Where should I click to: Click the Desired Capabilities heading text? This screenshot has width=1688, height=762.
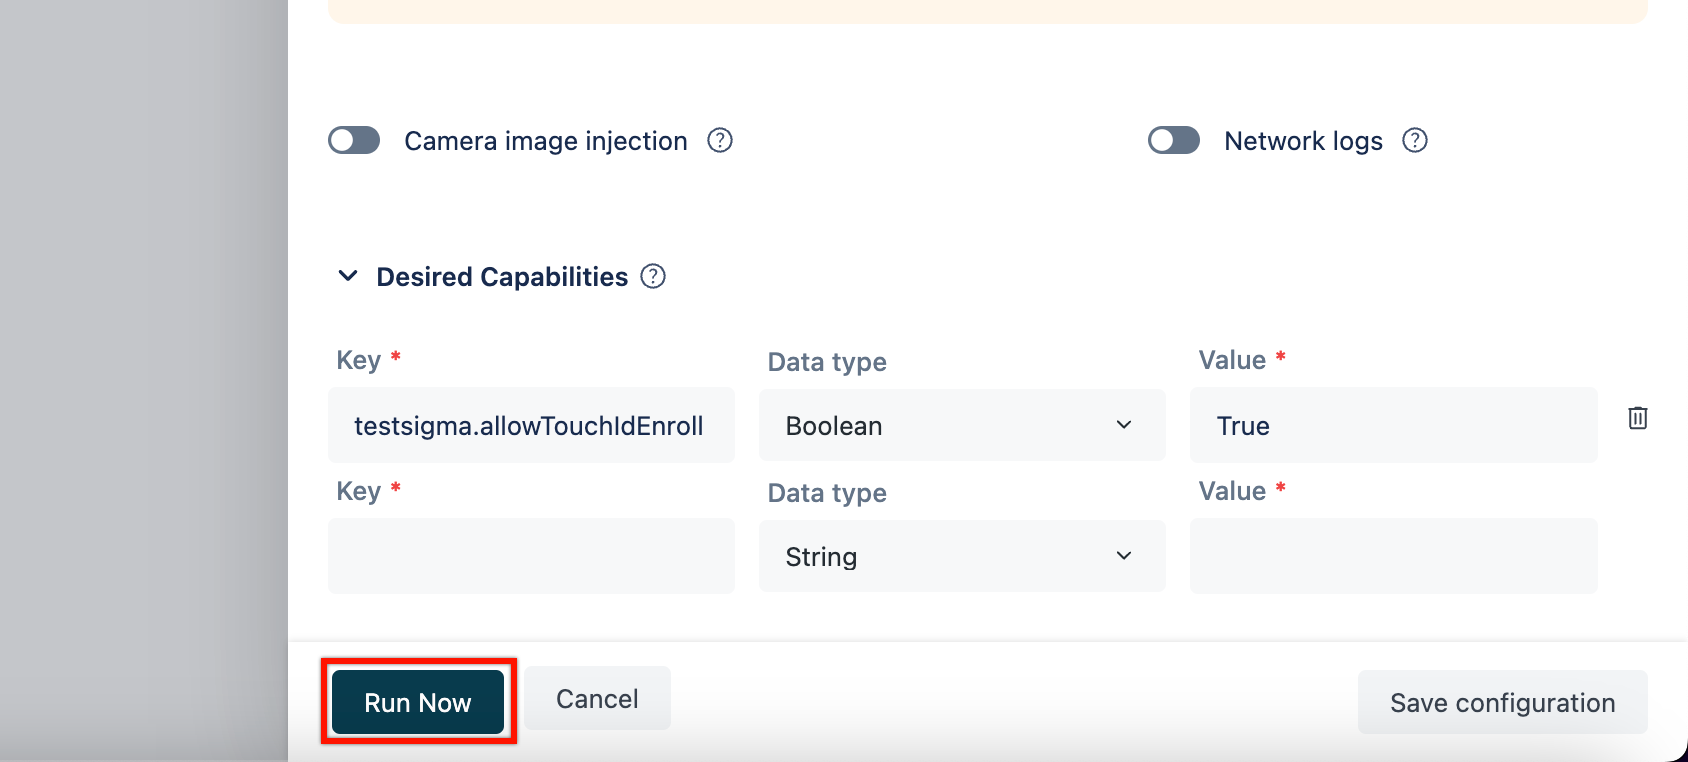click(x=502, y=277)
